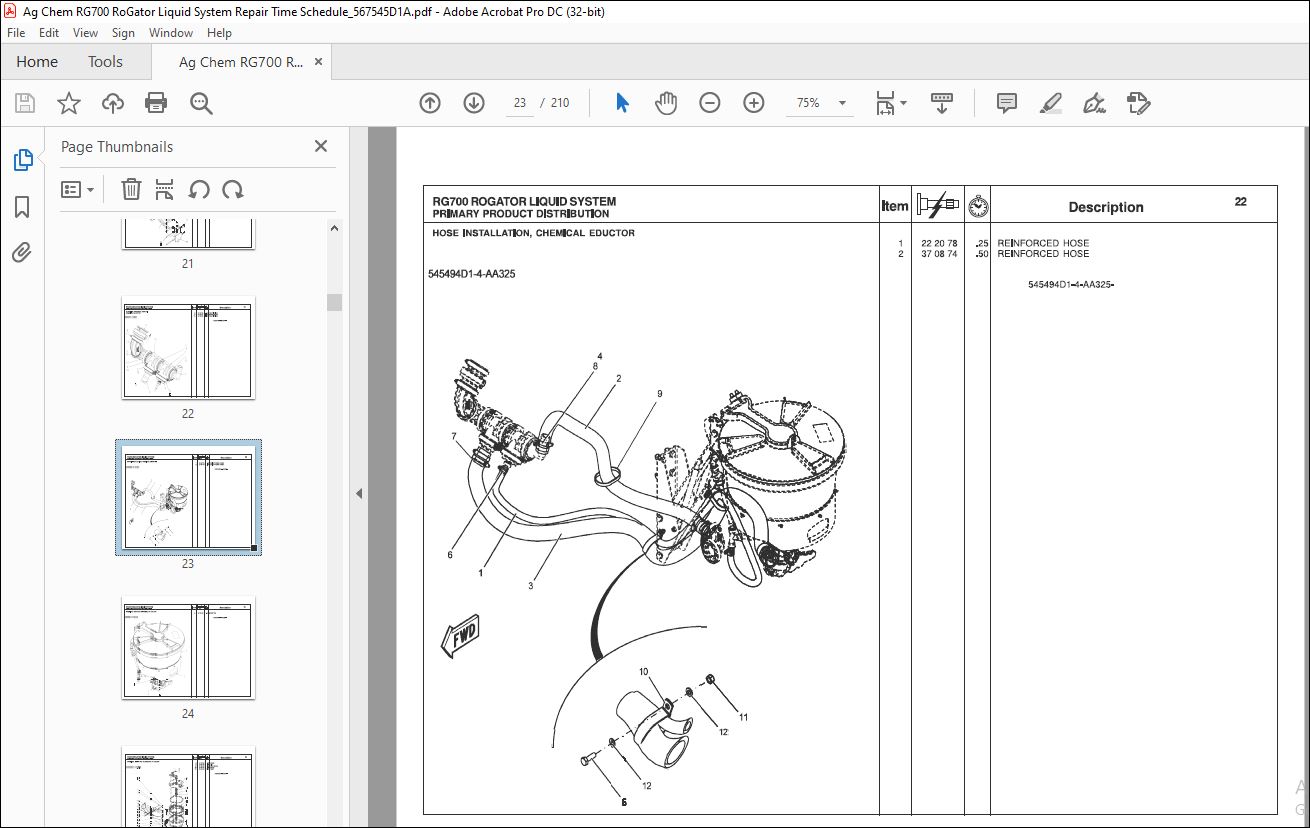The width and height of the screenshot is (1310, 828).
Task: Click the 'Page Thumbnails' panel title
Action: pos(117,147)
